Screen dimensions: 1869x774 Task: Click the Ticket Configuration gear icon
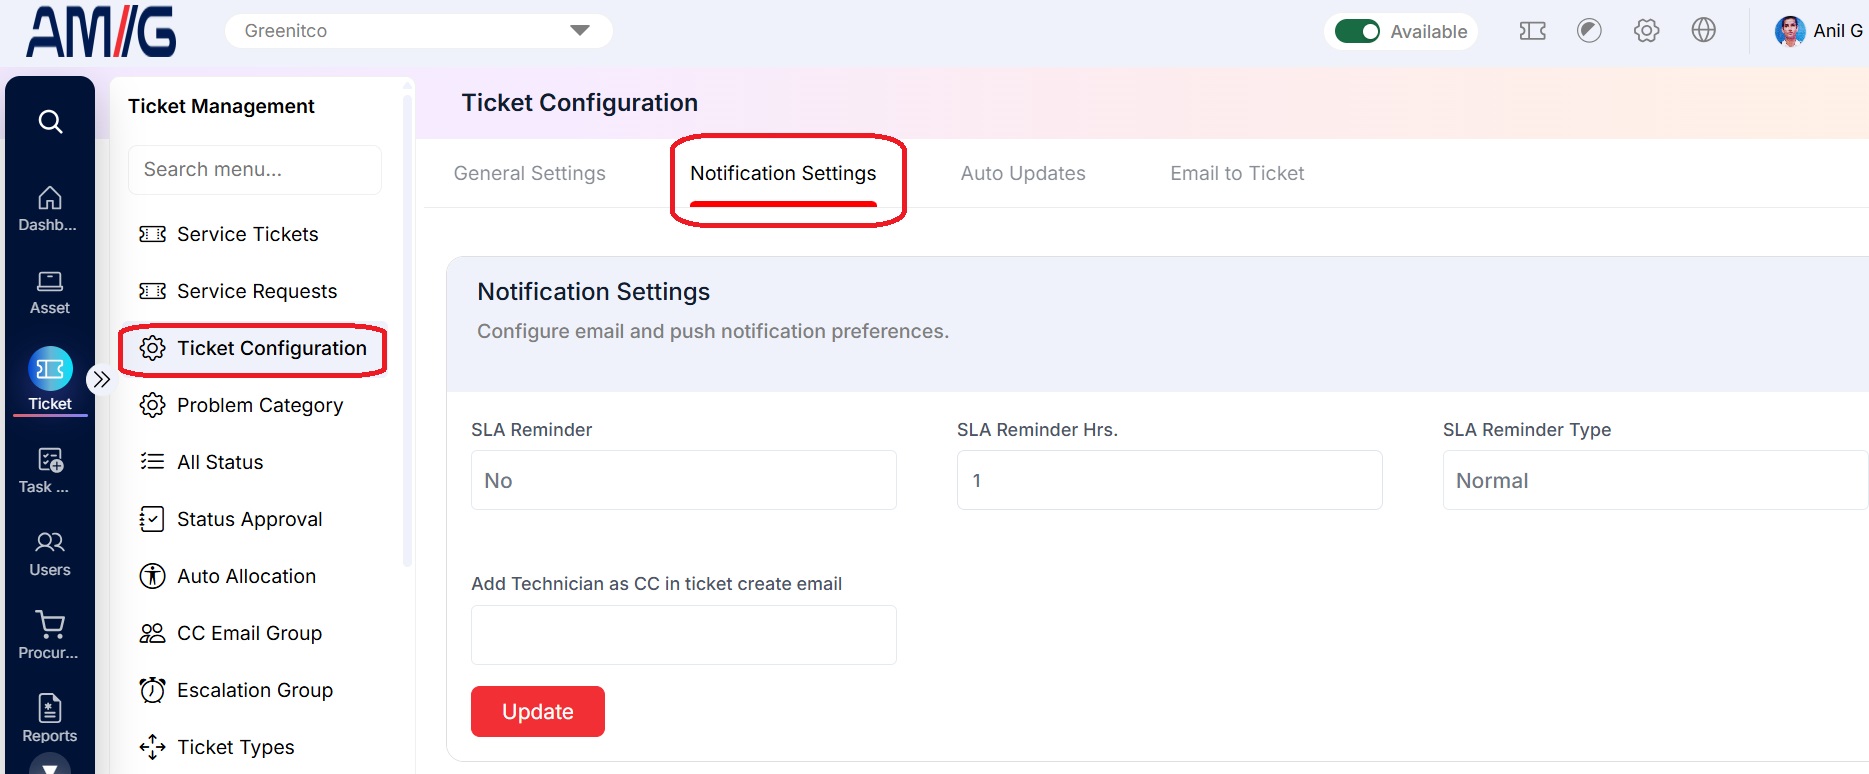point(152,348)
